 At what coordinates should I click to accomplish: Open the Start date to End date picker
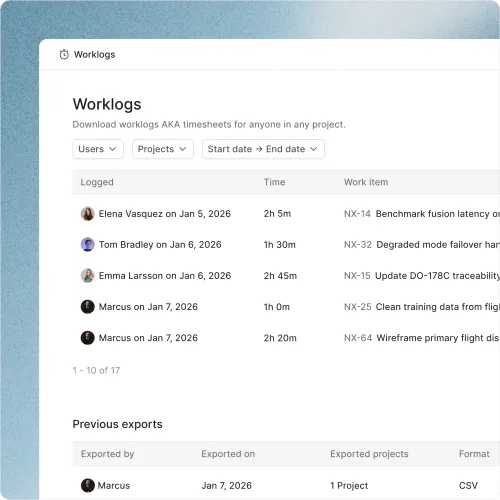point(263,149)
